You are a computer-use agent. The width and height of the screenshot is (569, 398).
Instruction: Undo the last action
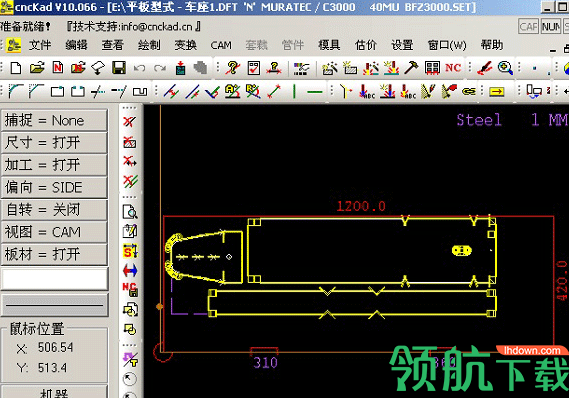pos(140,68)
